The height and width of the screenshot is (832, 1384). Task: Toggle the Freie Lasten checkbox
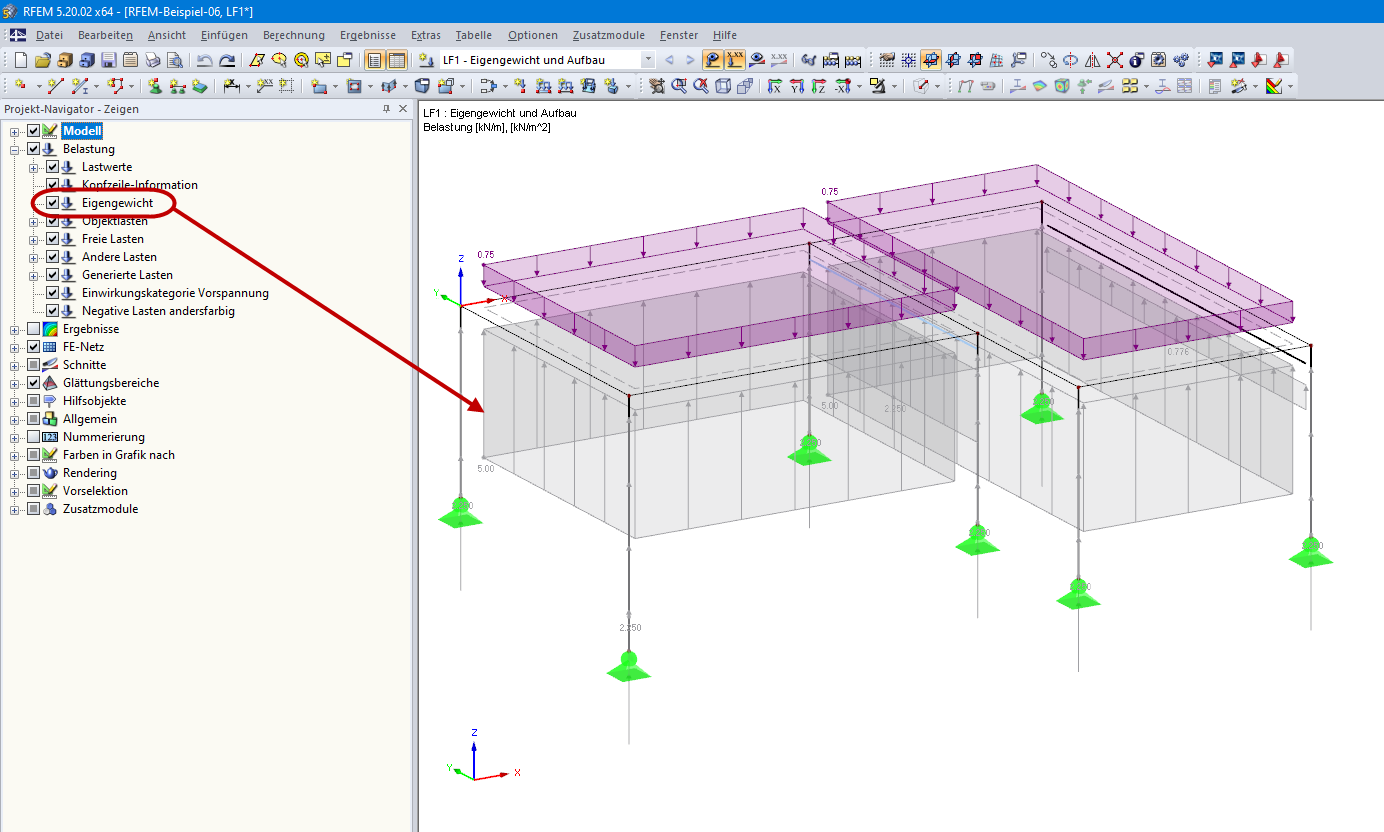[53, 239]
